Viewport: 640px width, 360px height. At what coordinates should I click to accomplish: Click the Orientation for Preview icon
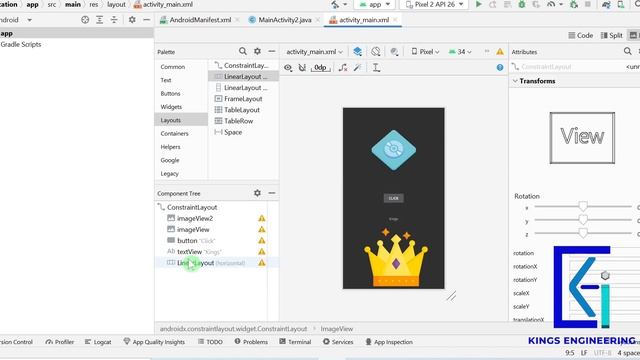point(376,51)
